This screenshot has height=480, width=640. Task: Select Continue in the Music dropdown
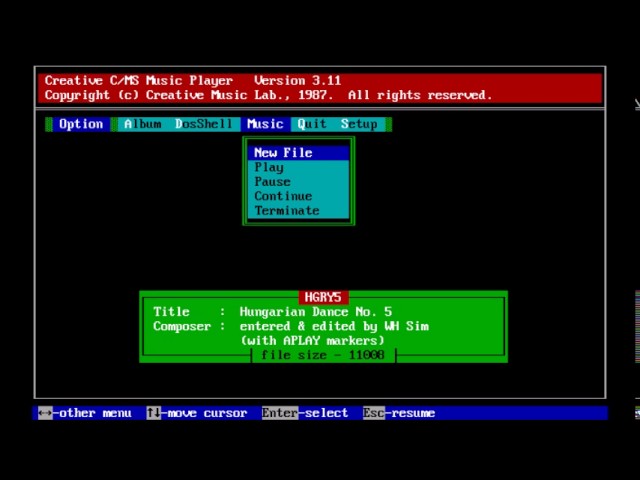[x=298, y=196]
